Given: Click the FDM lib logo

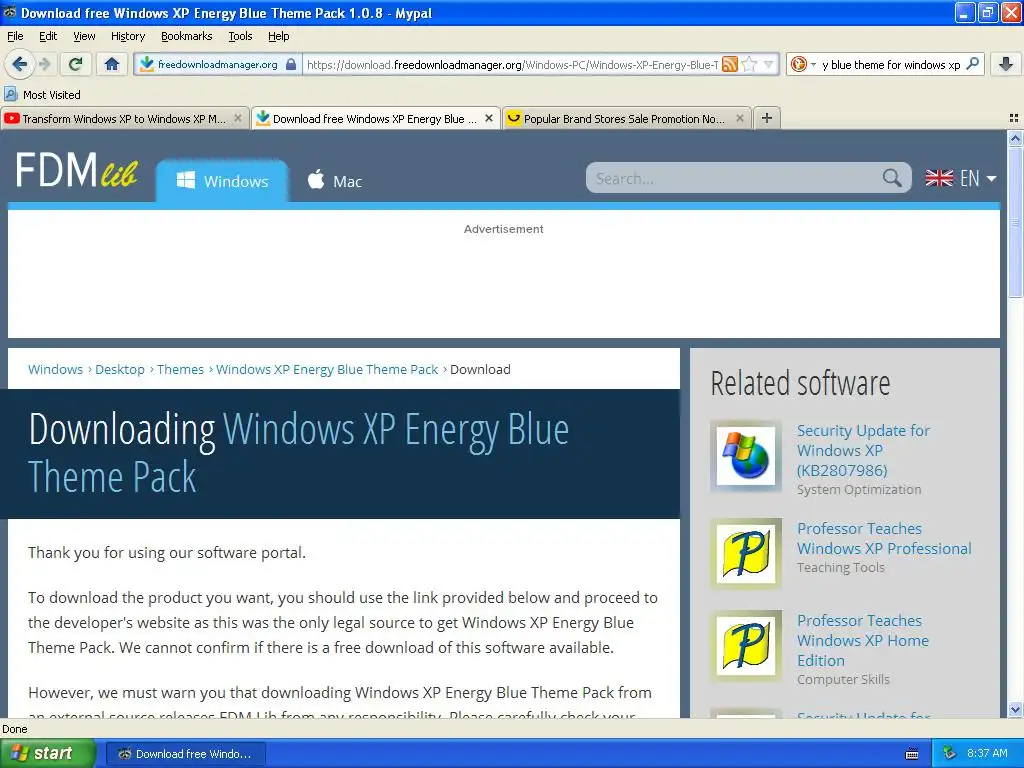Looking at the screenshot, I should pos(76,171).
